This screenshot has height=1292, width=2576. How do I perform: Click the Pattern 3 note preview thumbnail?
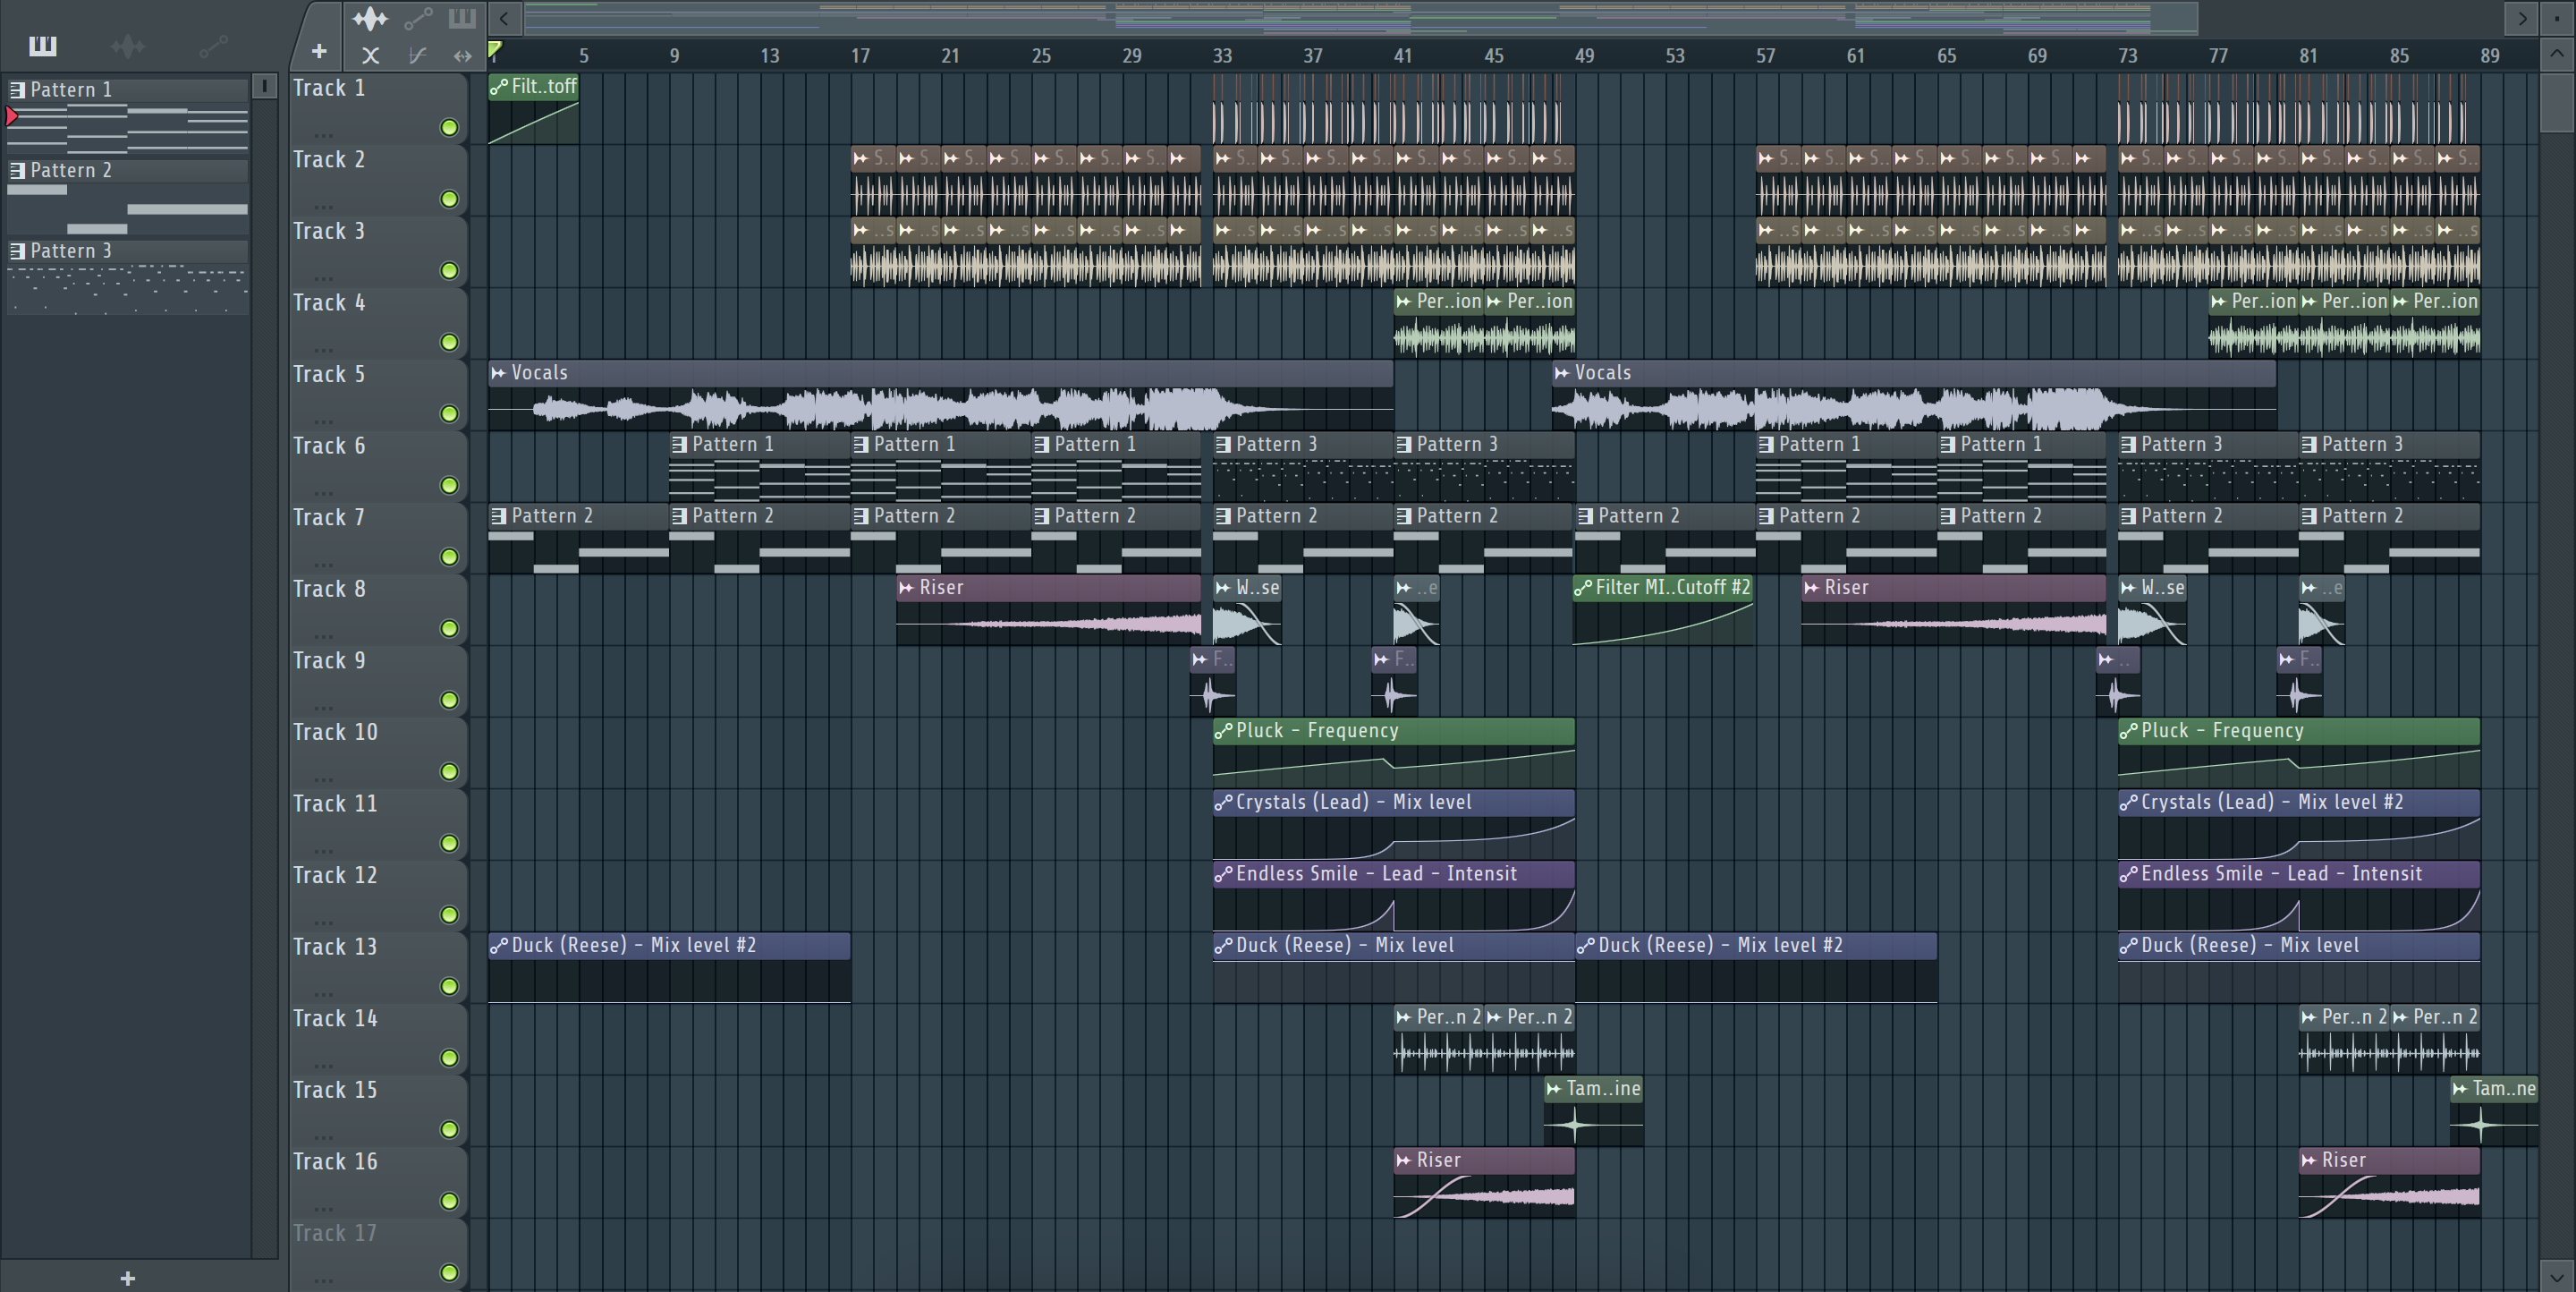(128, 289)
